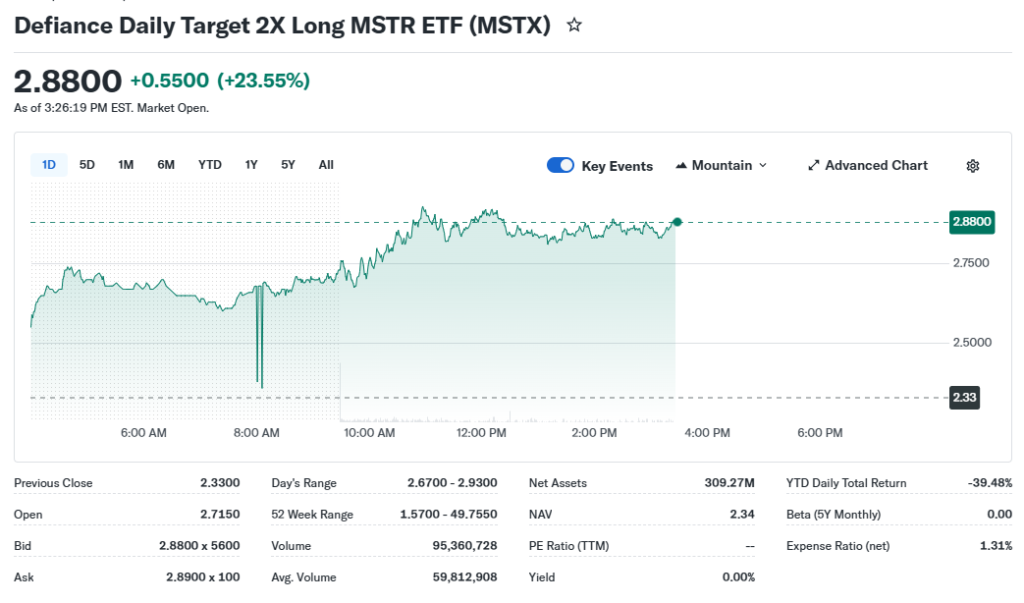Open chart settings gear icon
Screen dimensions: 1024x603
pyautogui.click(x=972, y=166)
